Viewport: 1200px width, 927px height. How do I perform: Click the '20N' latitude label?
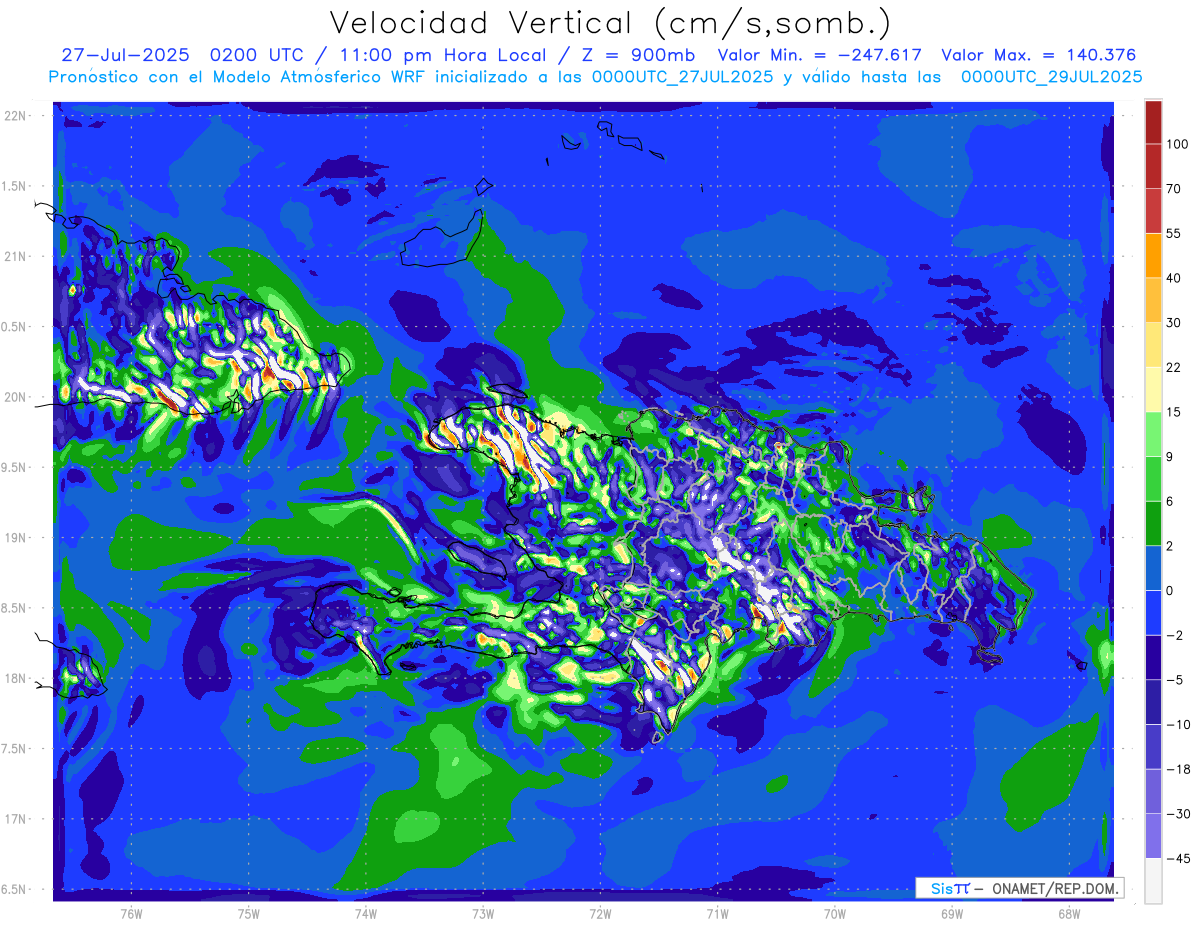click(16, 397)
